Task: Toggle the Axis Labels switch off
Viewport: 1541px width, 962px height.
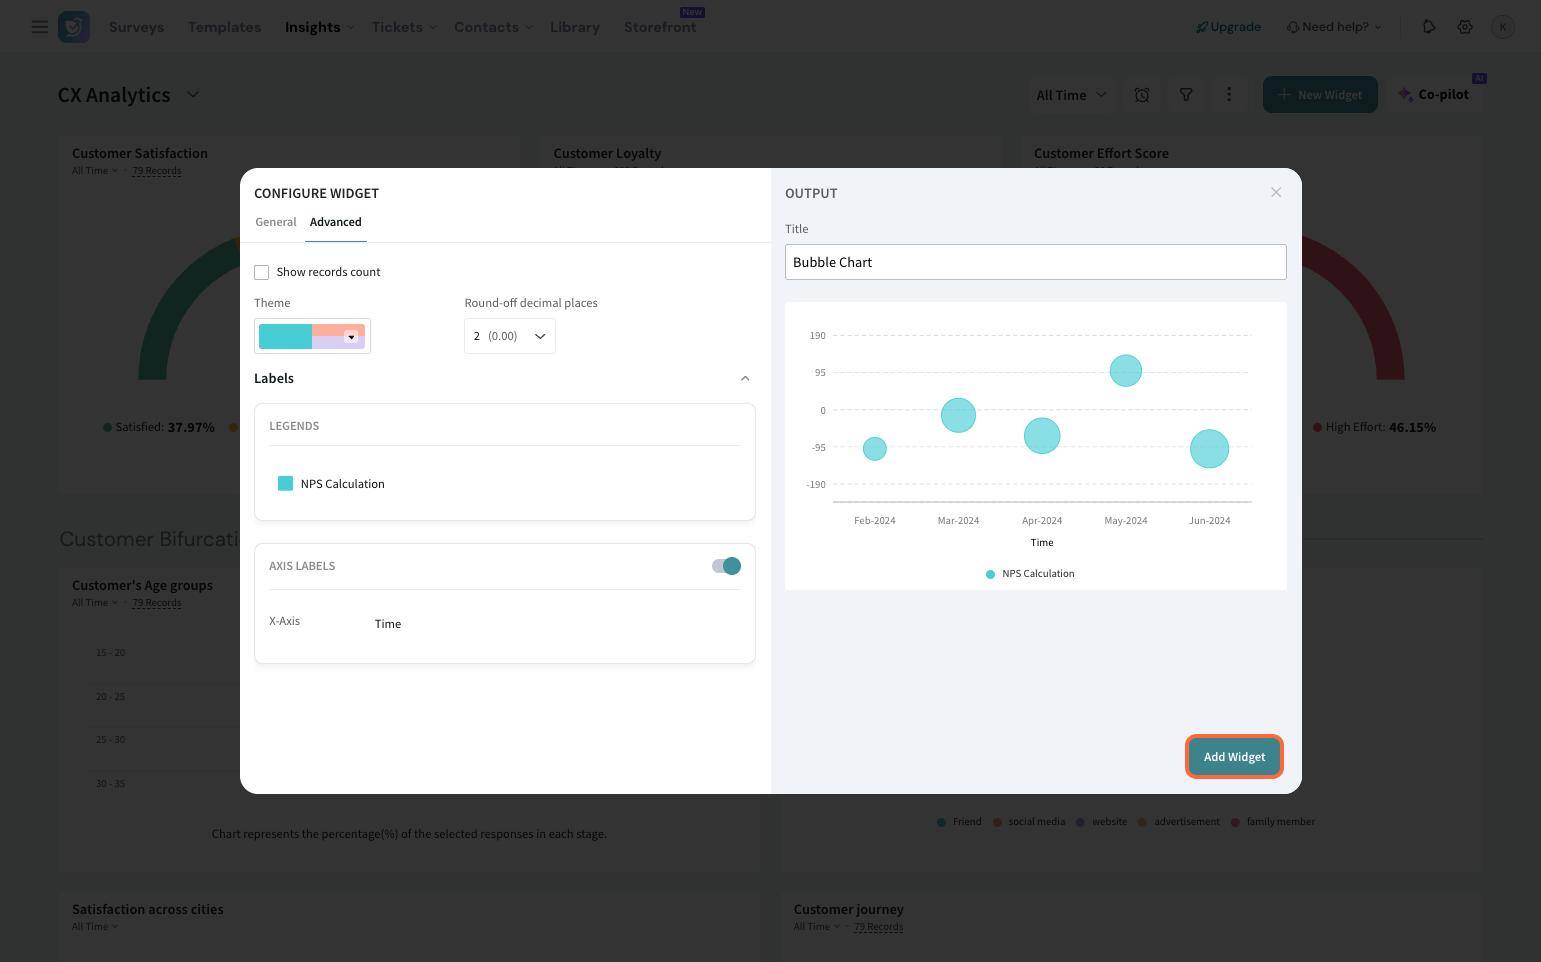Action: click(726, 566)
